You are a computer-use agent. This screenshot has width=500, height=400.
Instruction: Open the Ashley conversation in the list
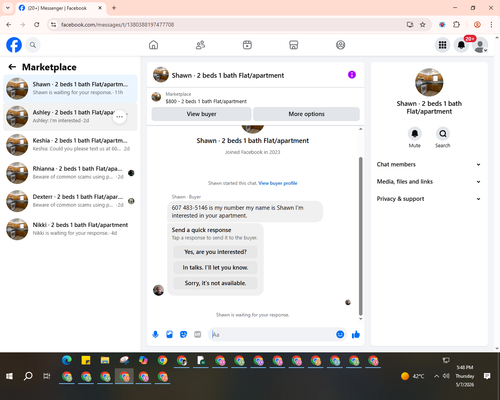pyautogui.click(x=70, y=117)
